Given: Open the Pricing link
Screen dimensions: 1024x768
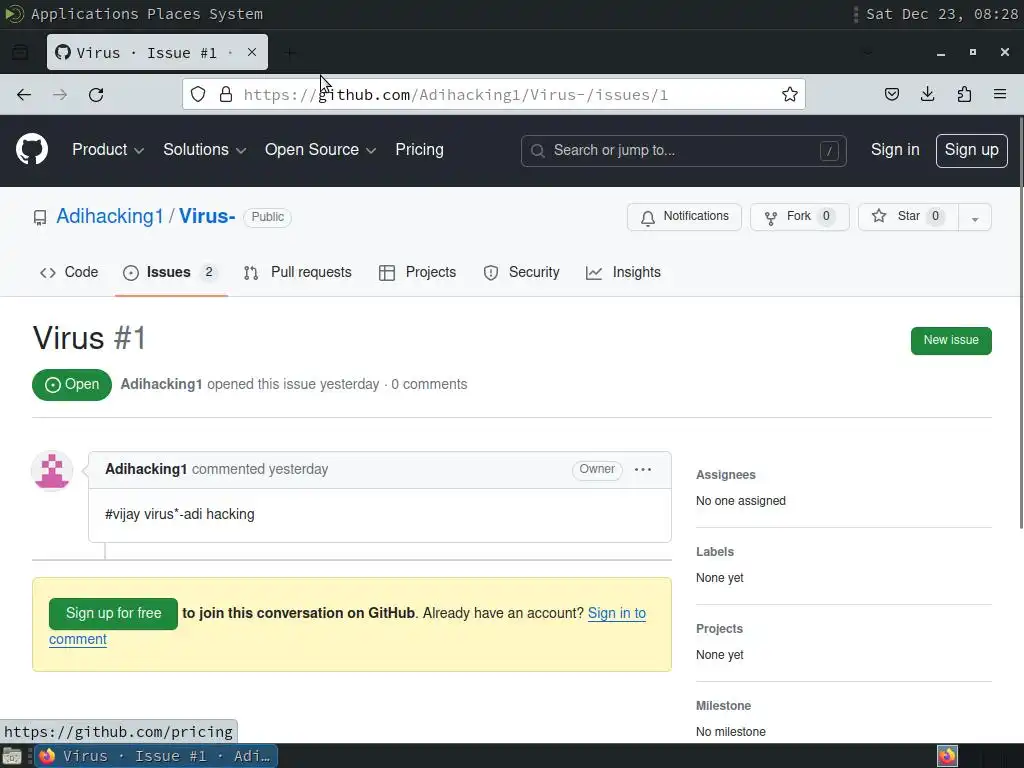Looking at the screenshot, I should click(419, 150).
